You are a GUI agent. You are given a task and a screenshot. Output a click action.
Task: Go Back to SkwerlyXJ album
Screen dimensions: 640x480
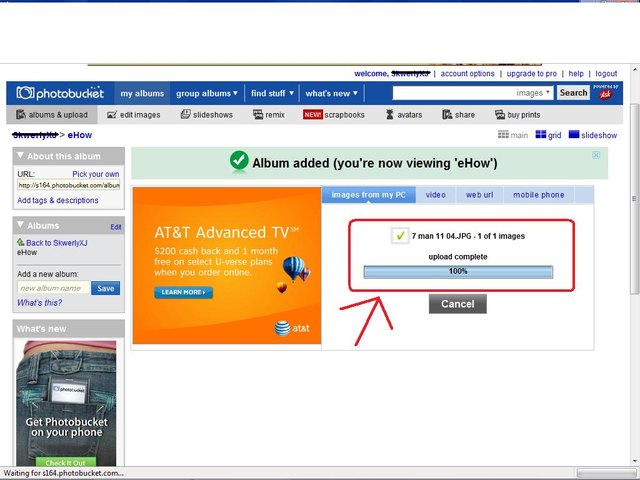57,243
